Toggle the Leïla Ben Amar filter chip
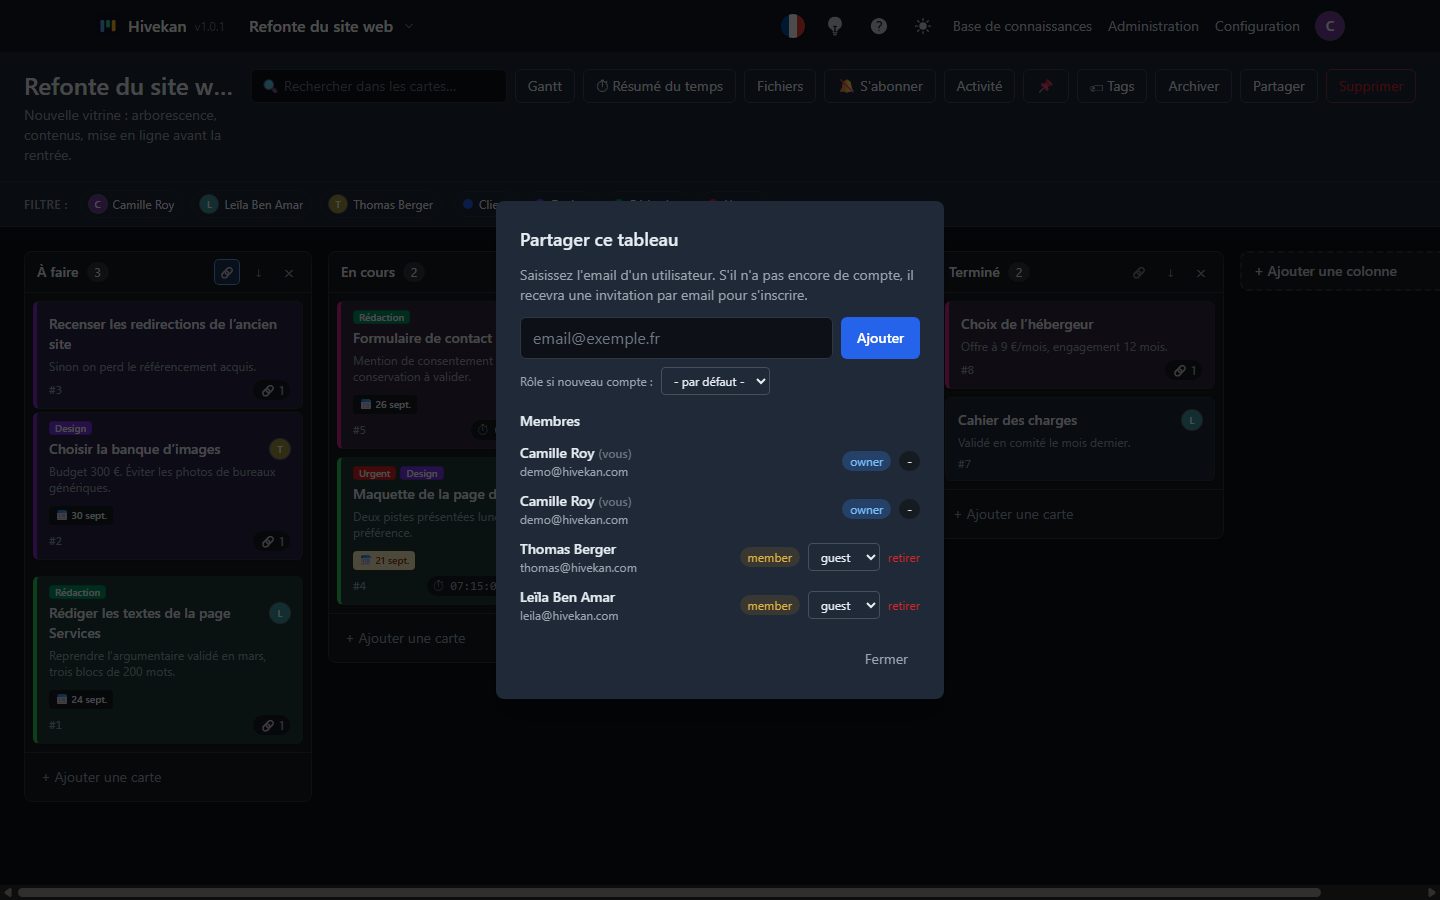Image resolution: width=1440 pixels, height=900 pixels. point(252,204)
